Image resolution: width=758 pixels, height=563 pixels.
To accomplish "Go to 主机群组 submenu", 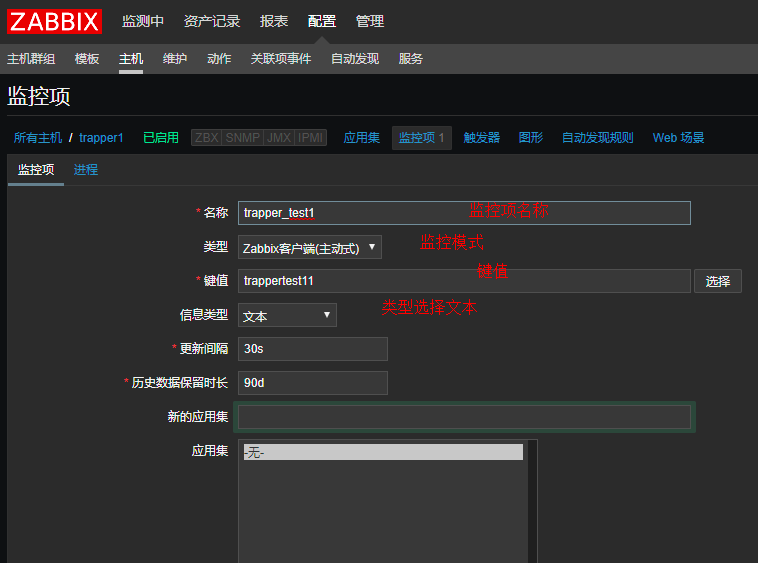I will click(31, 59).
